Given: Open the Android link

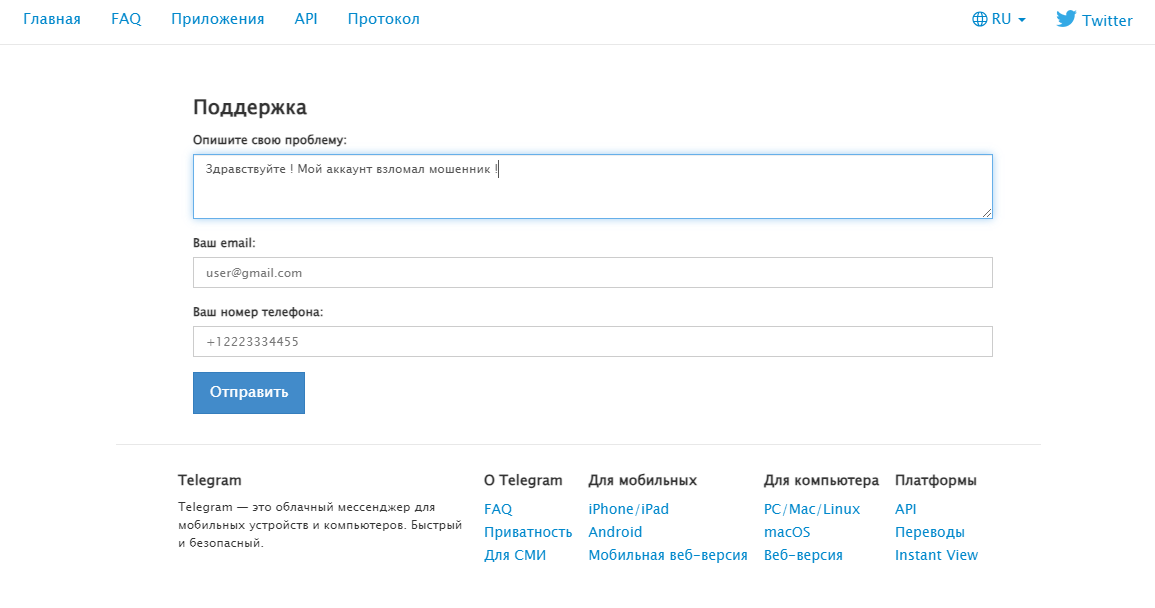Looking at the screenshot, I should [x=614, y=532].
